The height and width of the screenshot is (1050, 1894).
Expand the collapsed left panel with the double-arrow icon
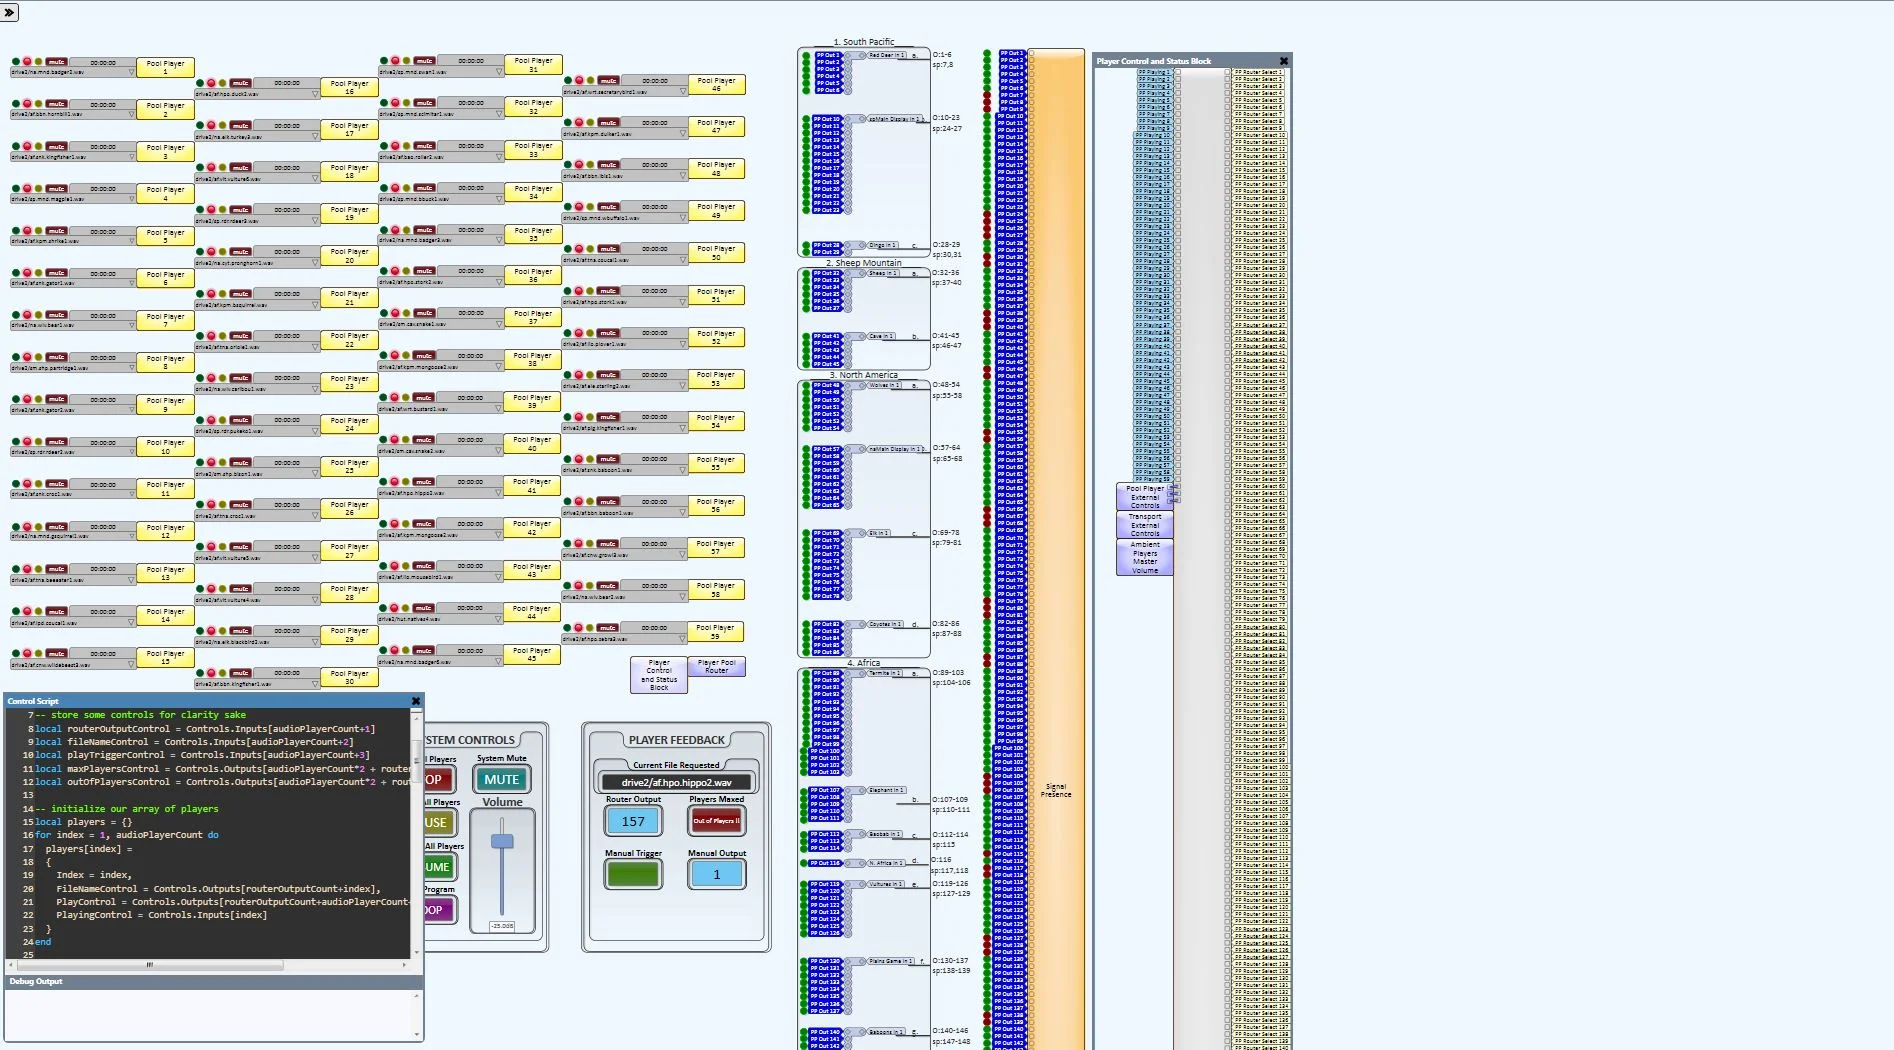pyautogui.click(x=9, y=12)
